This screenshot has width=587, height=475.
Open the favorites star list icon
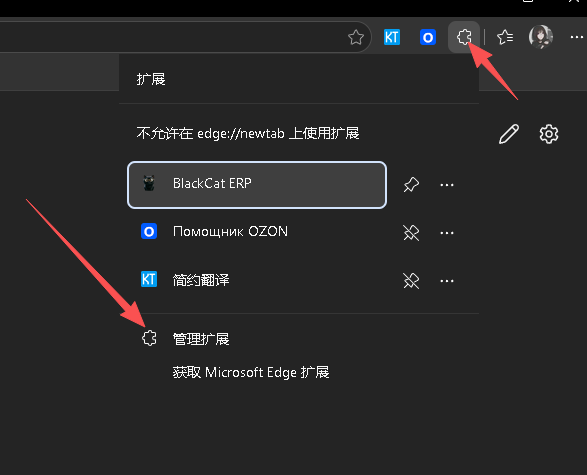point(505,37)
